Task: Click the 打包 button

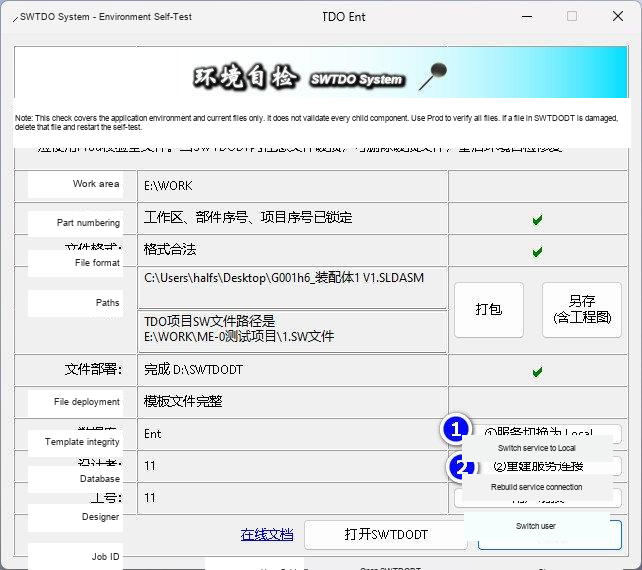Action: (488, 310)
